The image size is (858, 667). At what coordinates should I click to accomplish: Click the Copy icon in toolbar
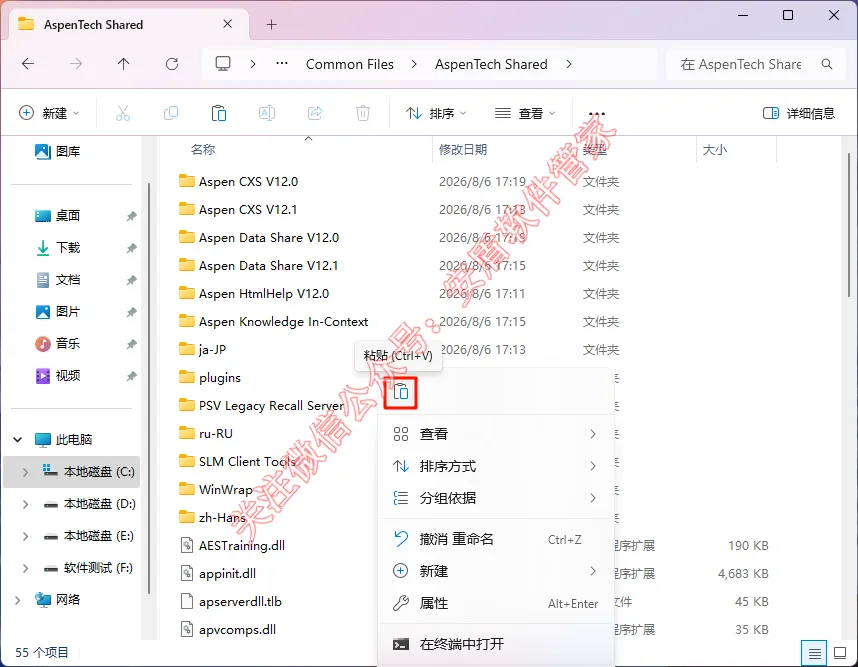(x=171, y=113)
